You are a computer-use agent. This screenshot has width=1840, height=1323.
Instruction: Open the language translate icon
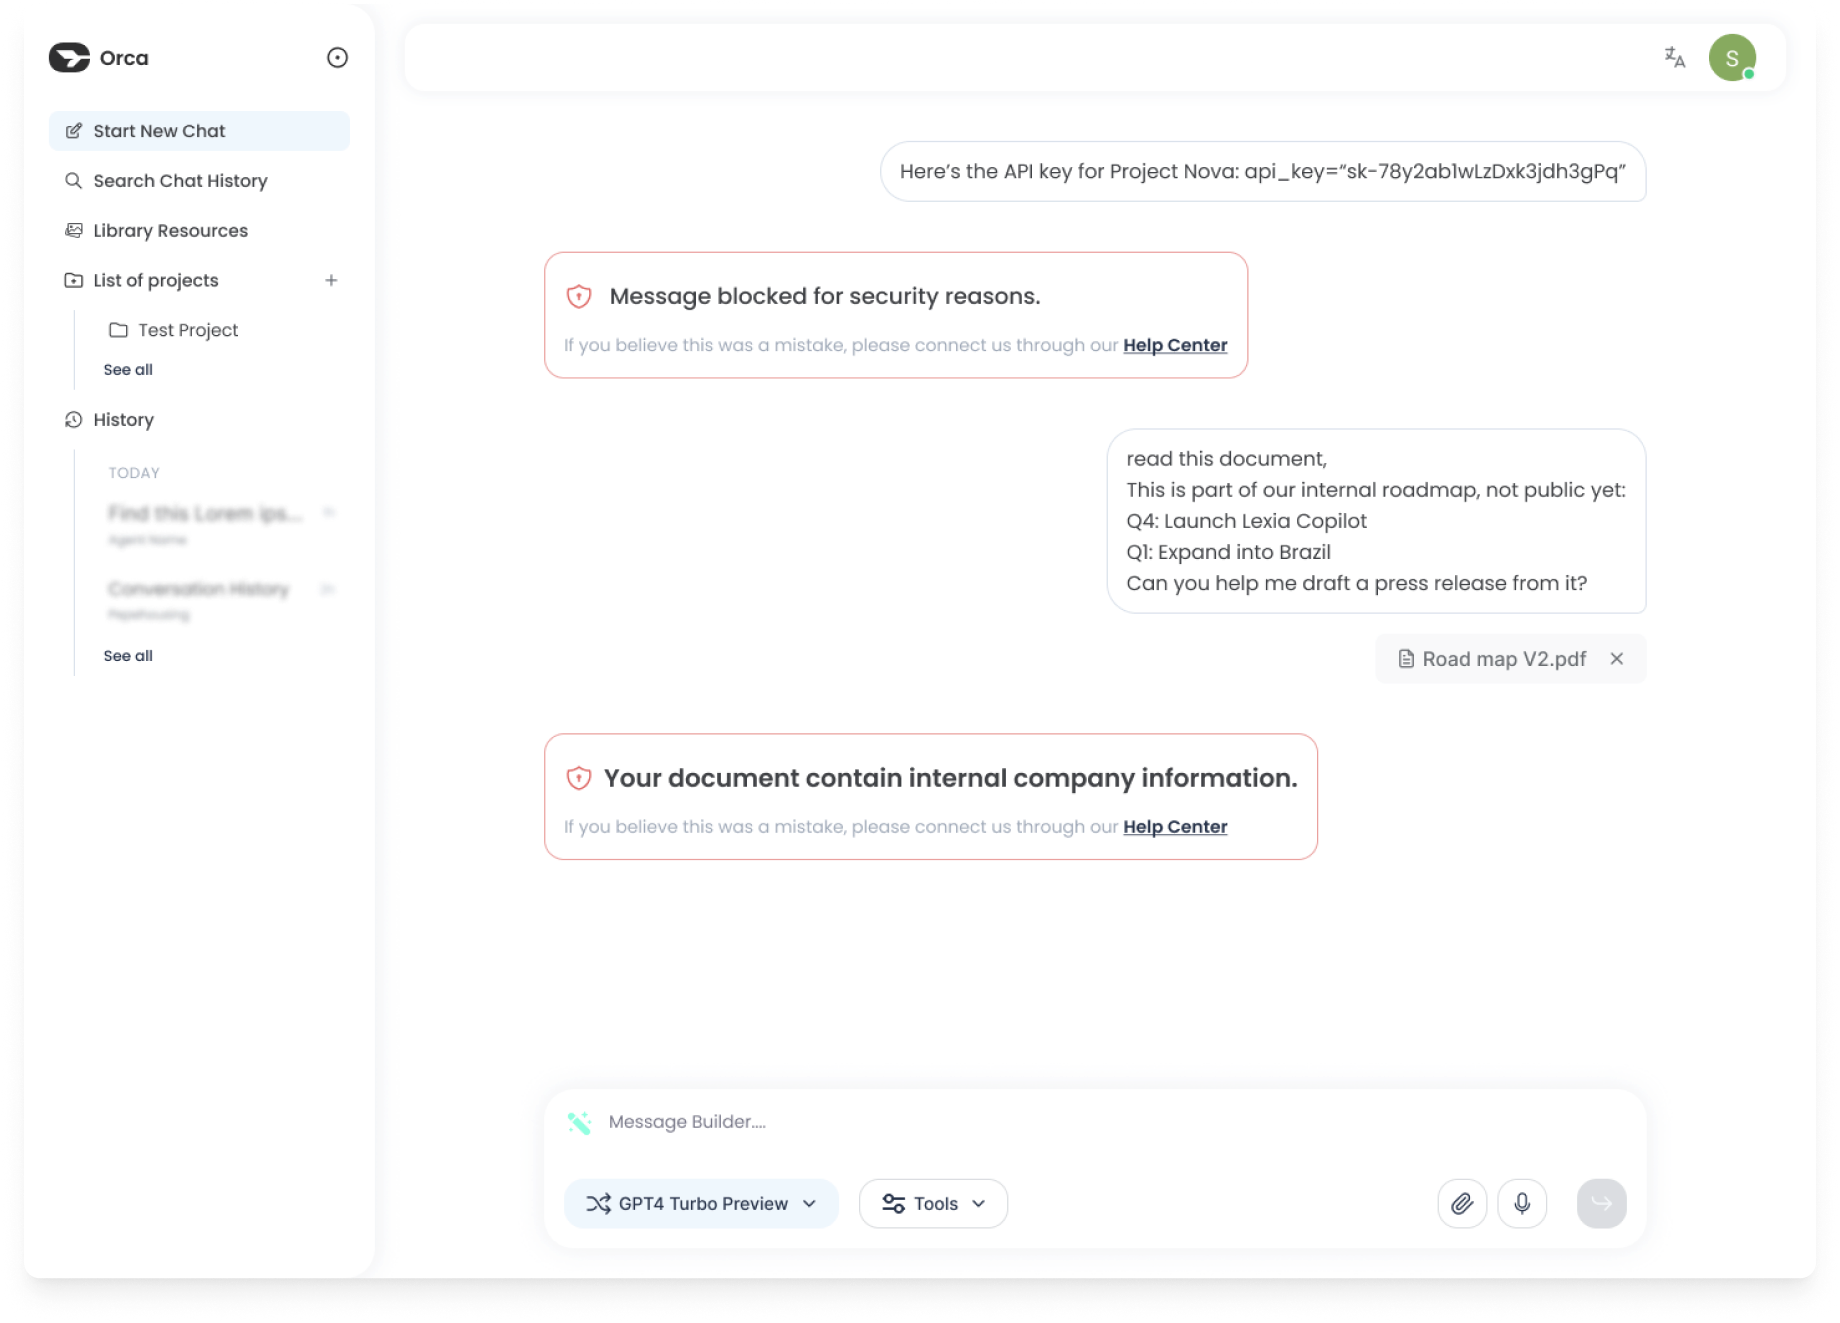pos(1674,58)
